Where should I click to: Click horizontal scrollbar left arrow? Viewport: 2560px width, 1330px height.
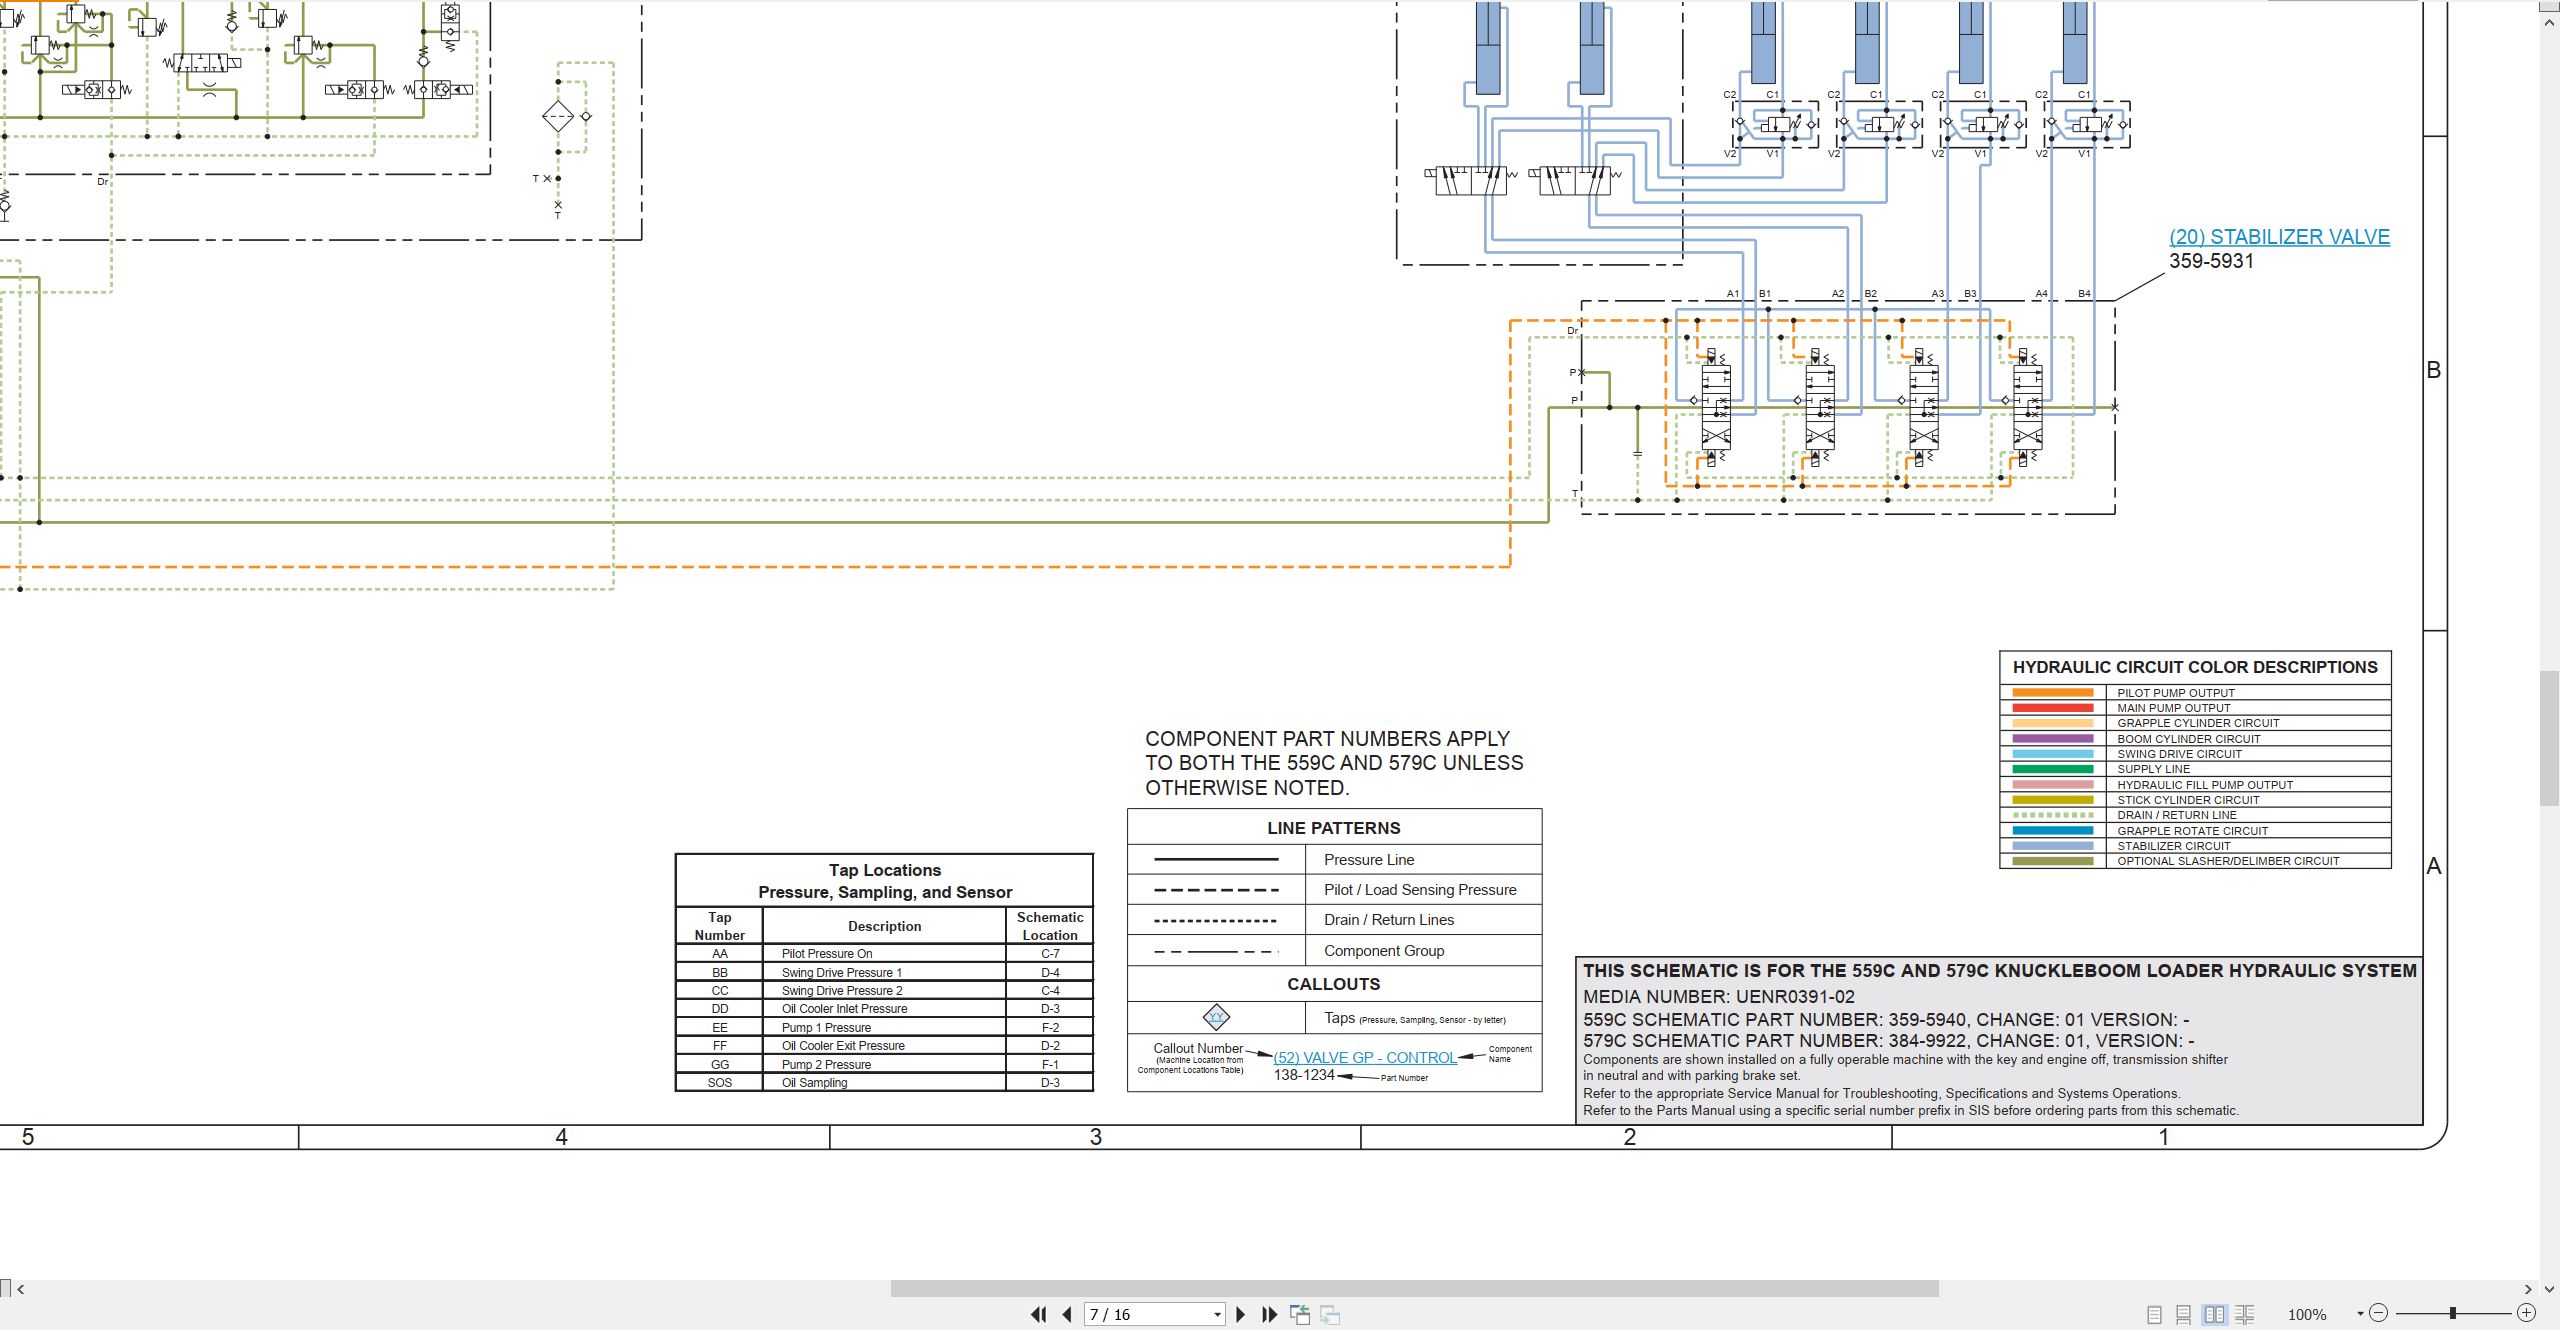(x=21, y=1289)
